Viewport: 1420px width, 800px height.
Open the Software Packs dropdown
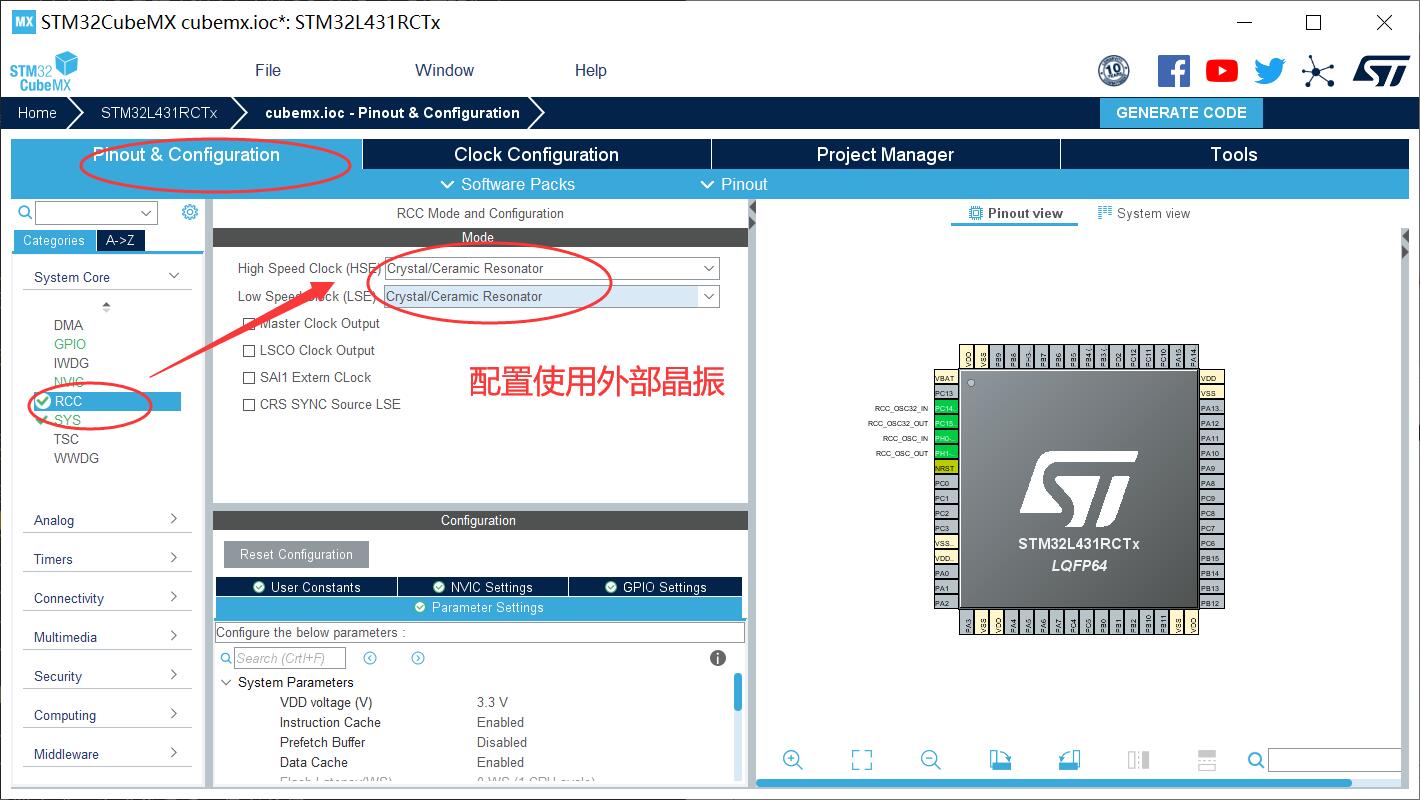click(508, 184)
